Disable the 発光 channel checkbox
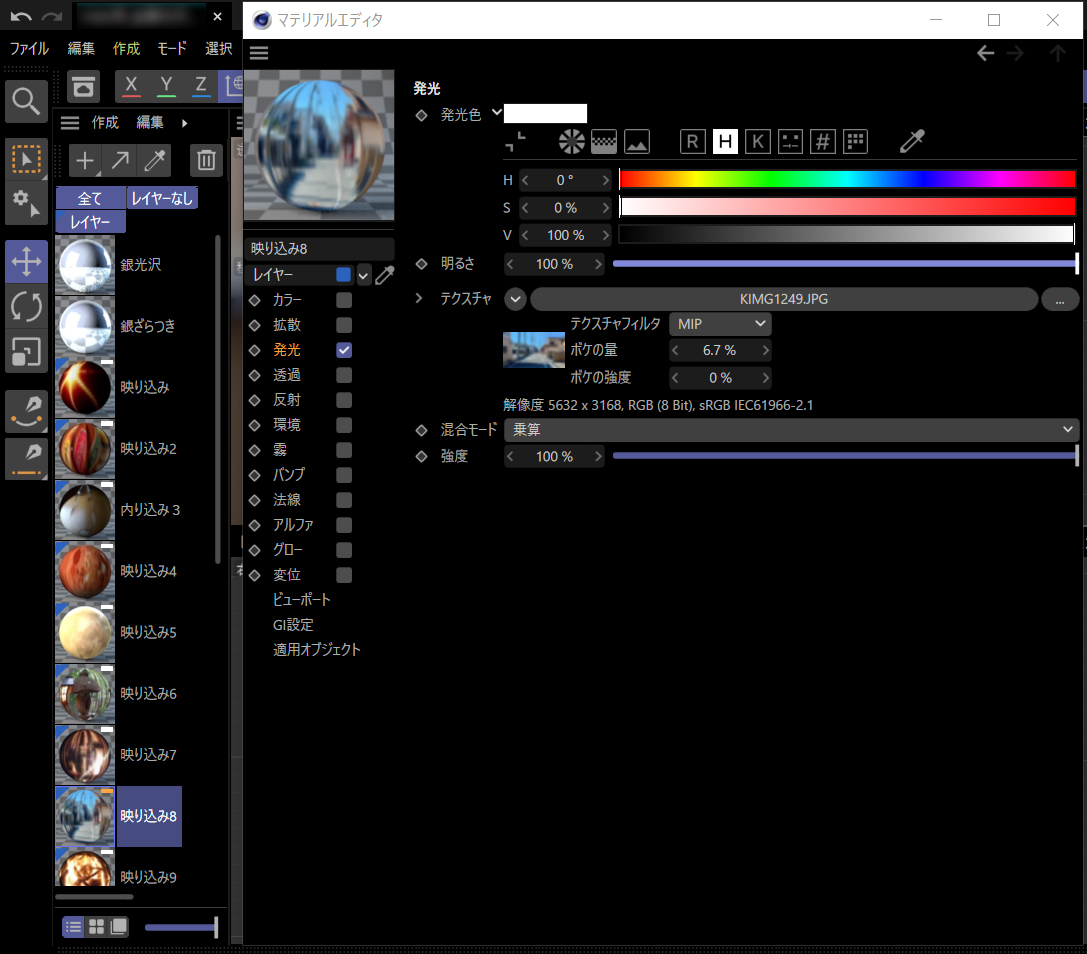Screen dimensions: 1087x954 coord(344,350)
